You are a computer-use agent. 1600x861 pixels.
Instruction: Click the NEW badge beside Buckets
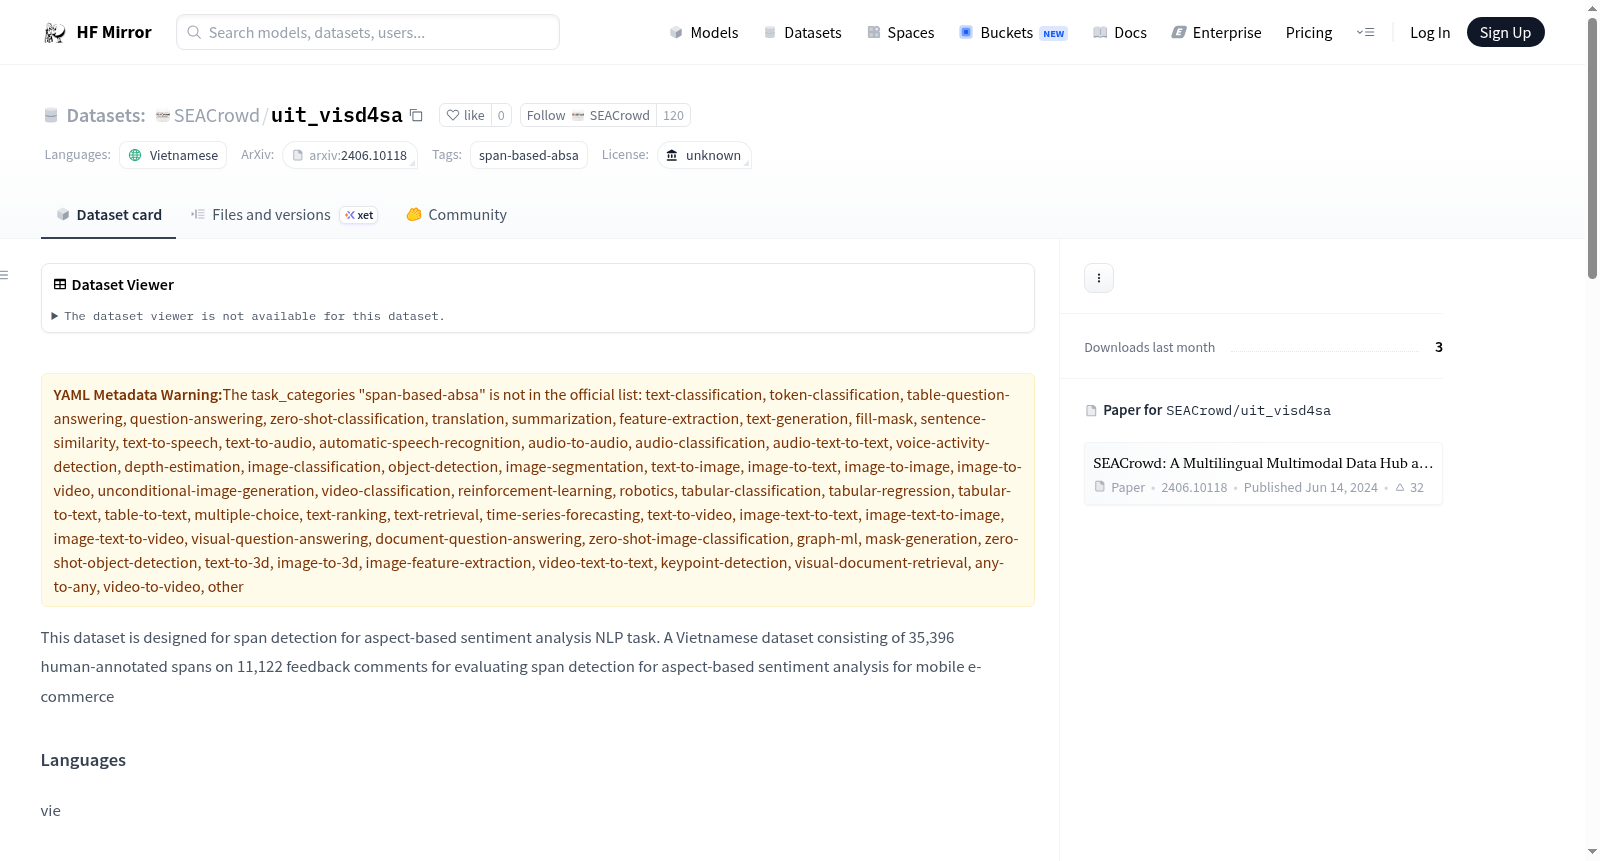(x=1054, y=34)
